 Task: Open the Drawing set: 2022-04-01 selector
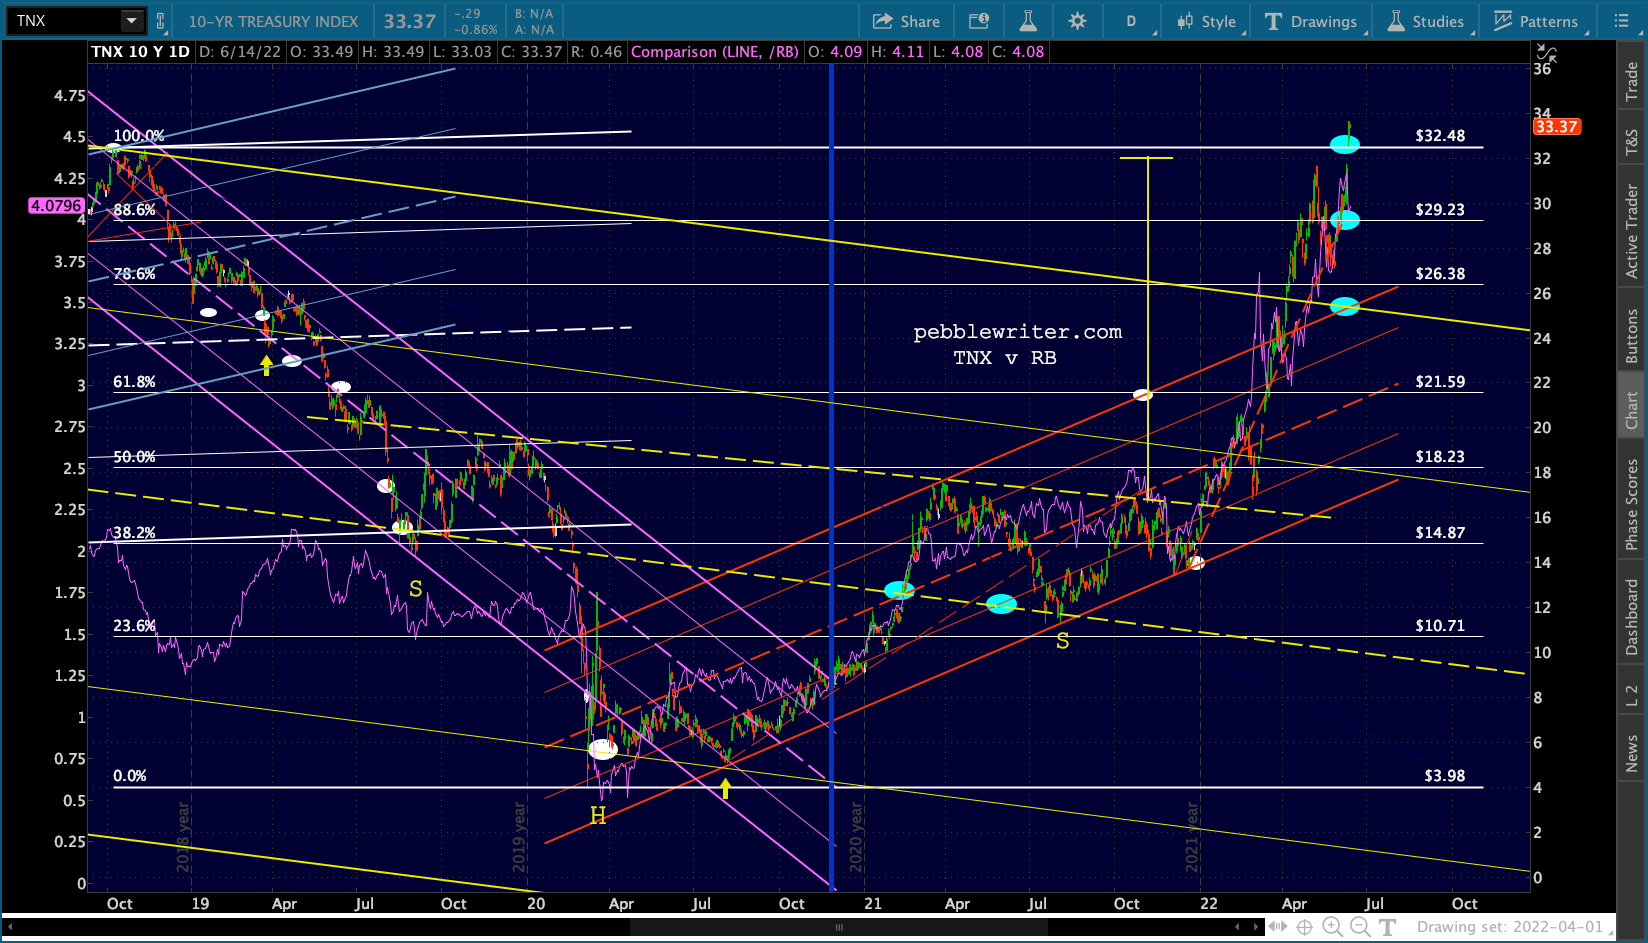tap(1516, 927)
